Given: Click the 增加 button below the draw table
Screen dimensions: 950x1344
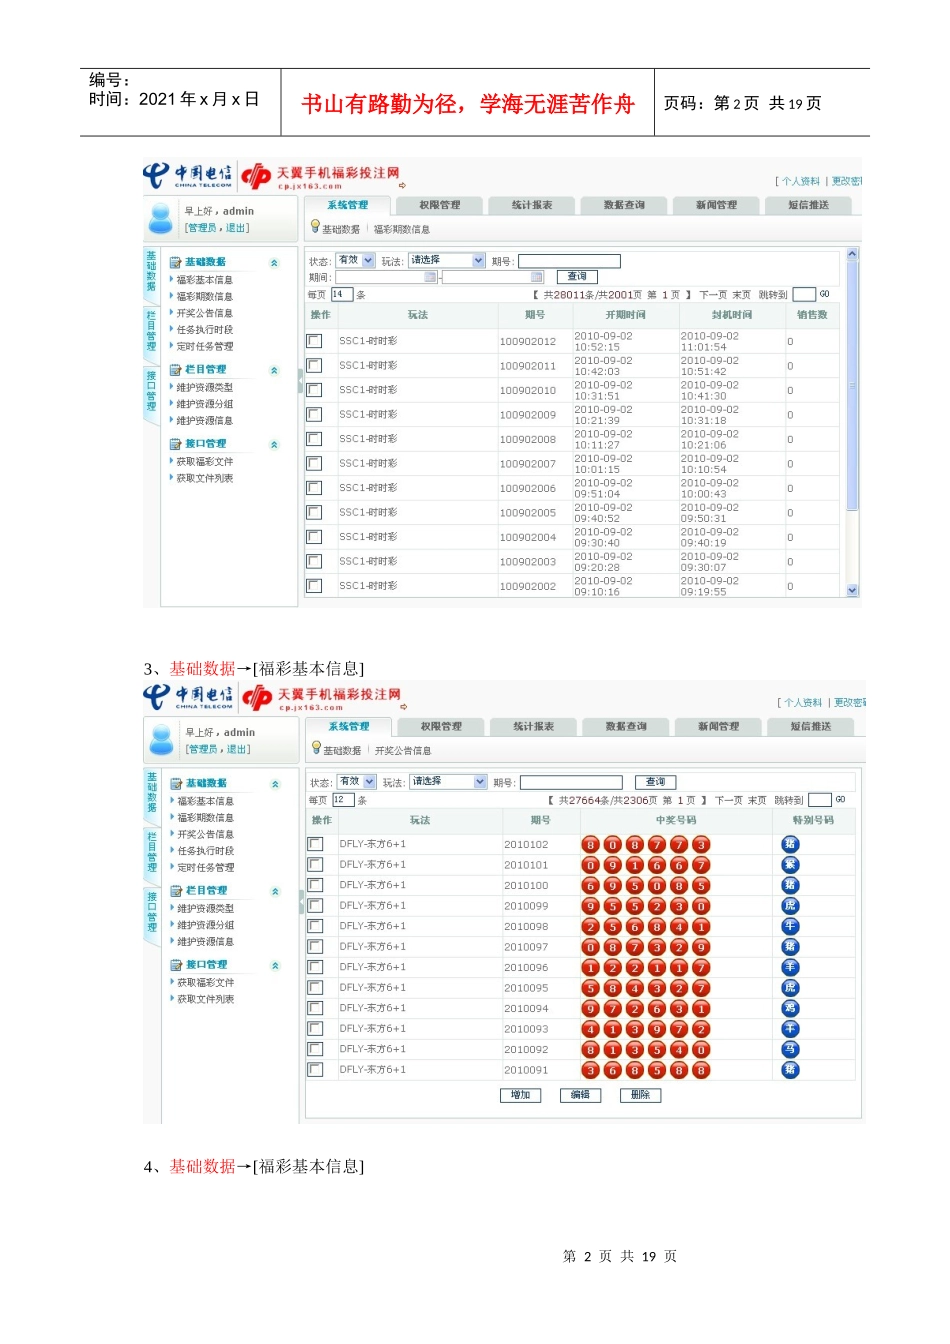Looking at the screenshot, I should point(520,1096).
